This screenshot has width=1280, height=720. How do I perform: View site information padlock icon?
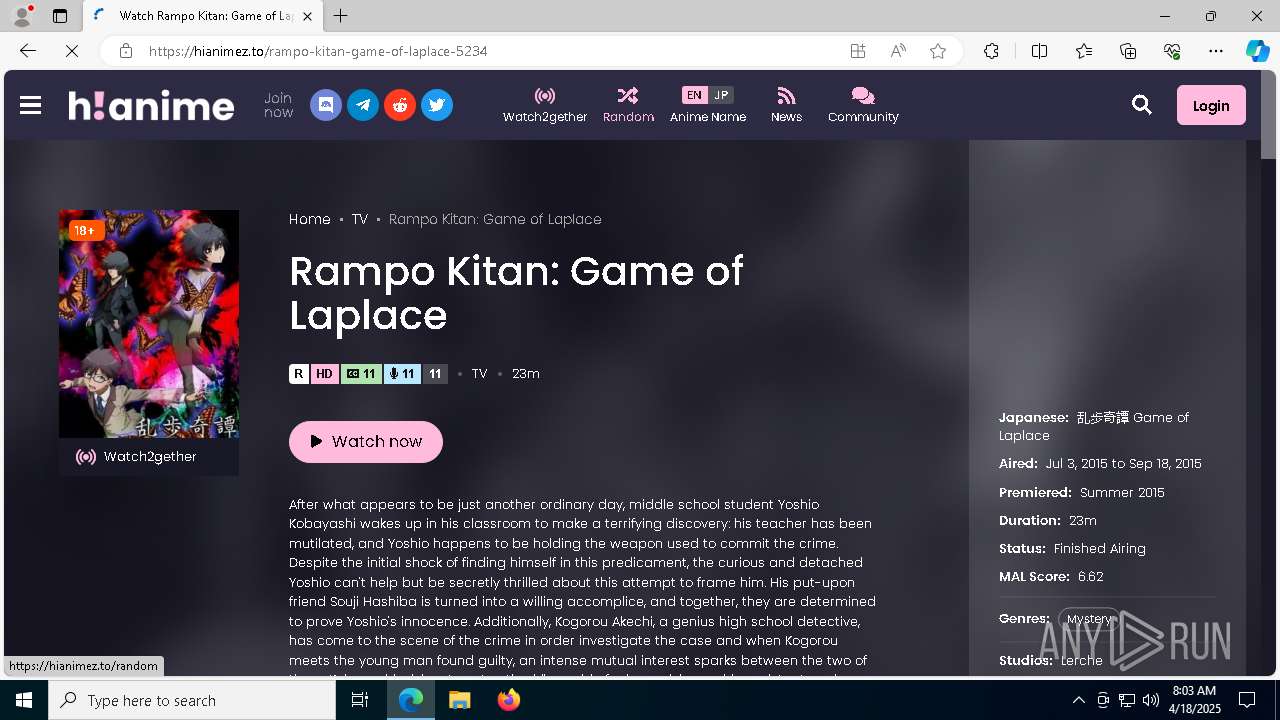tap(126, 51)
